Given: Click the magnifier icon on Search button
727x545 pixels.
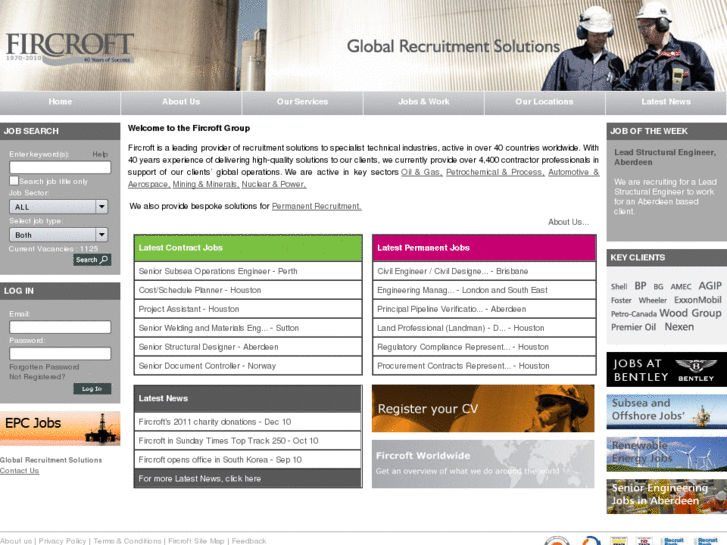Looking at the screenshot, I should coord(104,259).
